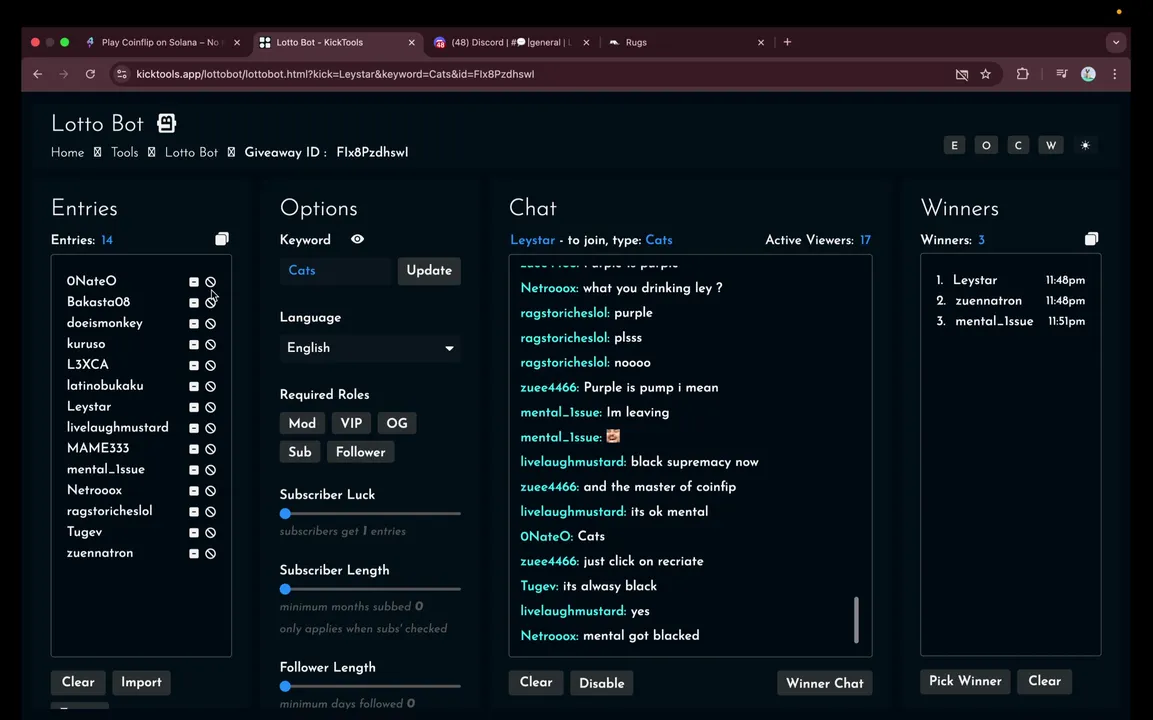The height and width of the screenshot is (720, 1153).
Task: Click the Follower Length slider handle
Action: pos(285,687)
